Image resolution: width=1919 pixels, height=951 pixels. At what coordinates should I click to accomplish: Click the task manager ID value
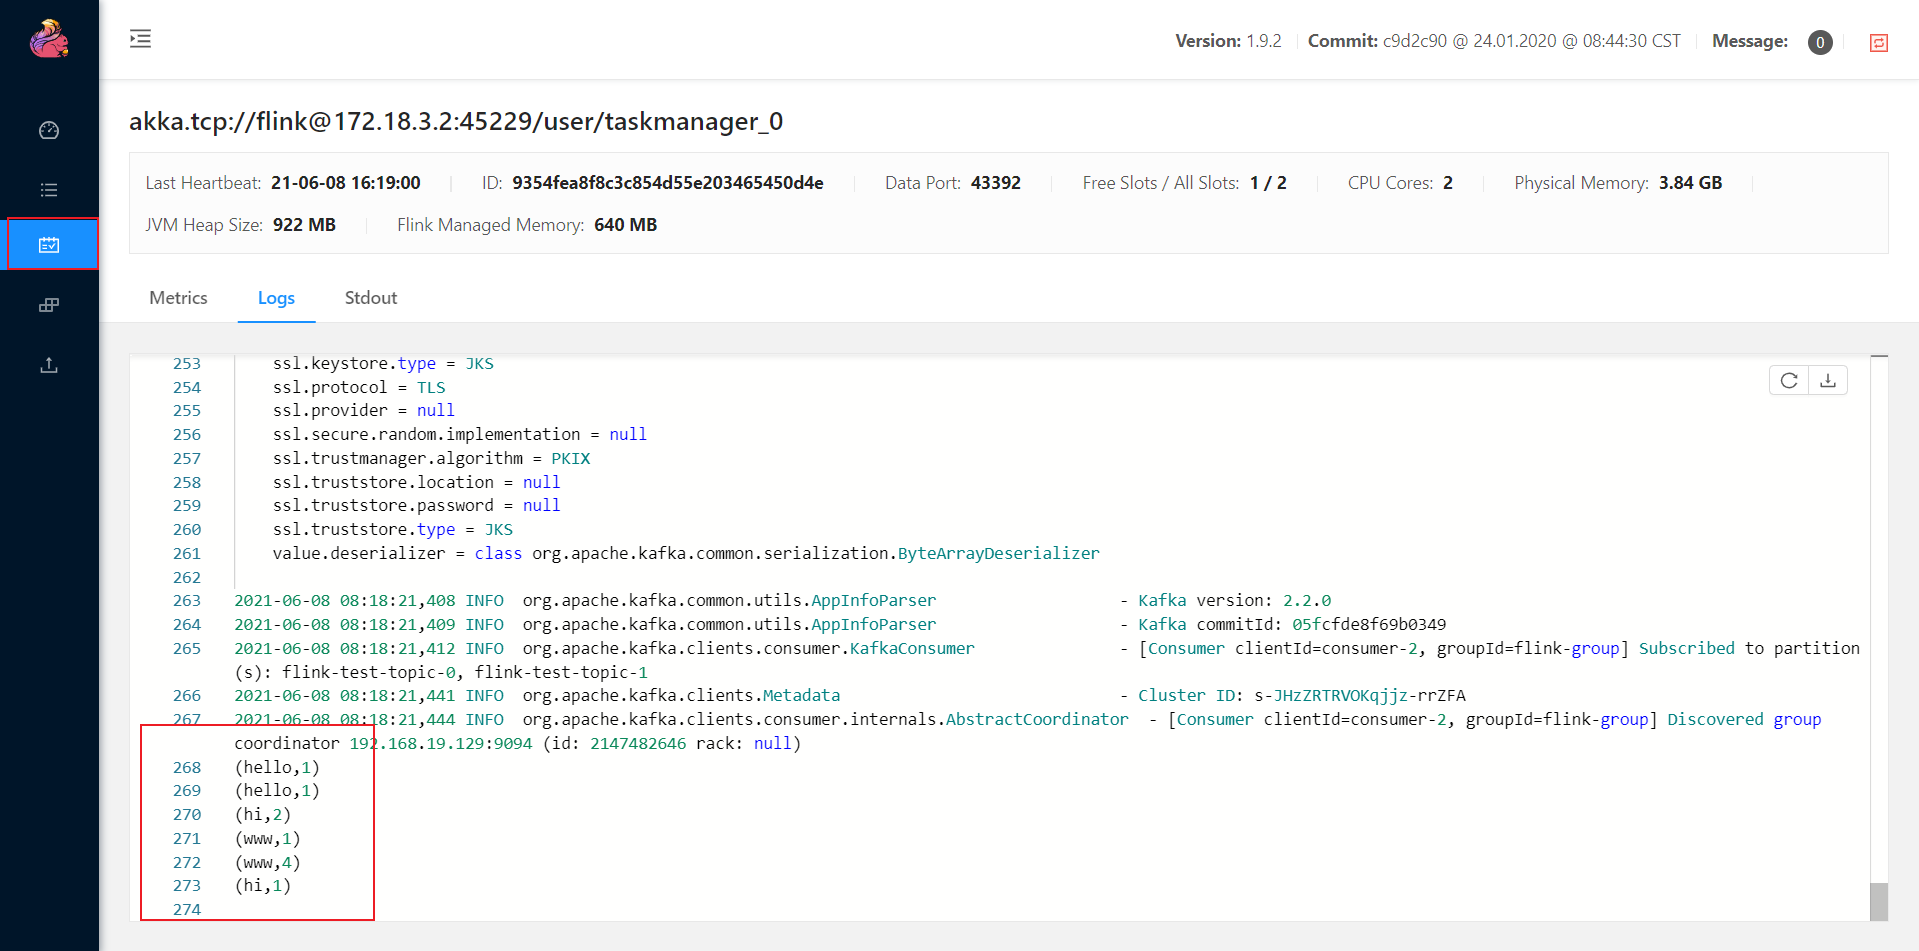coord(668,183)
